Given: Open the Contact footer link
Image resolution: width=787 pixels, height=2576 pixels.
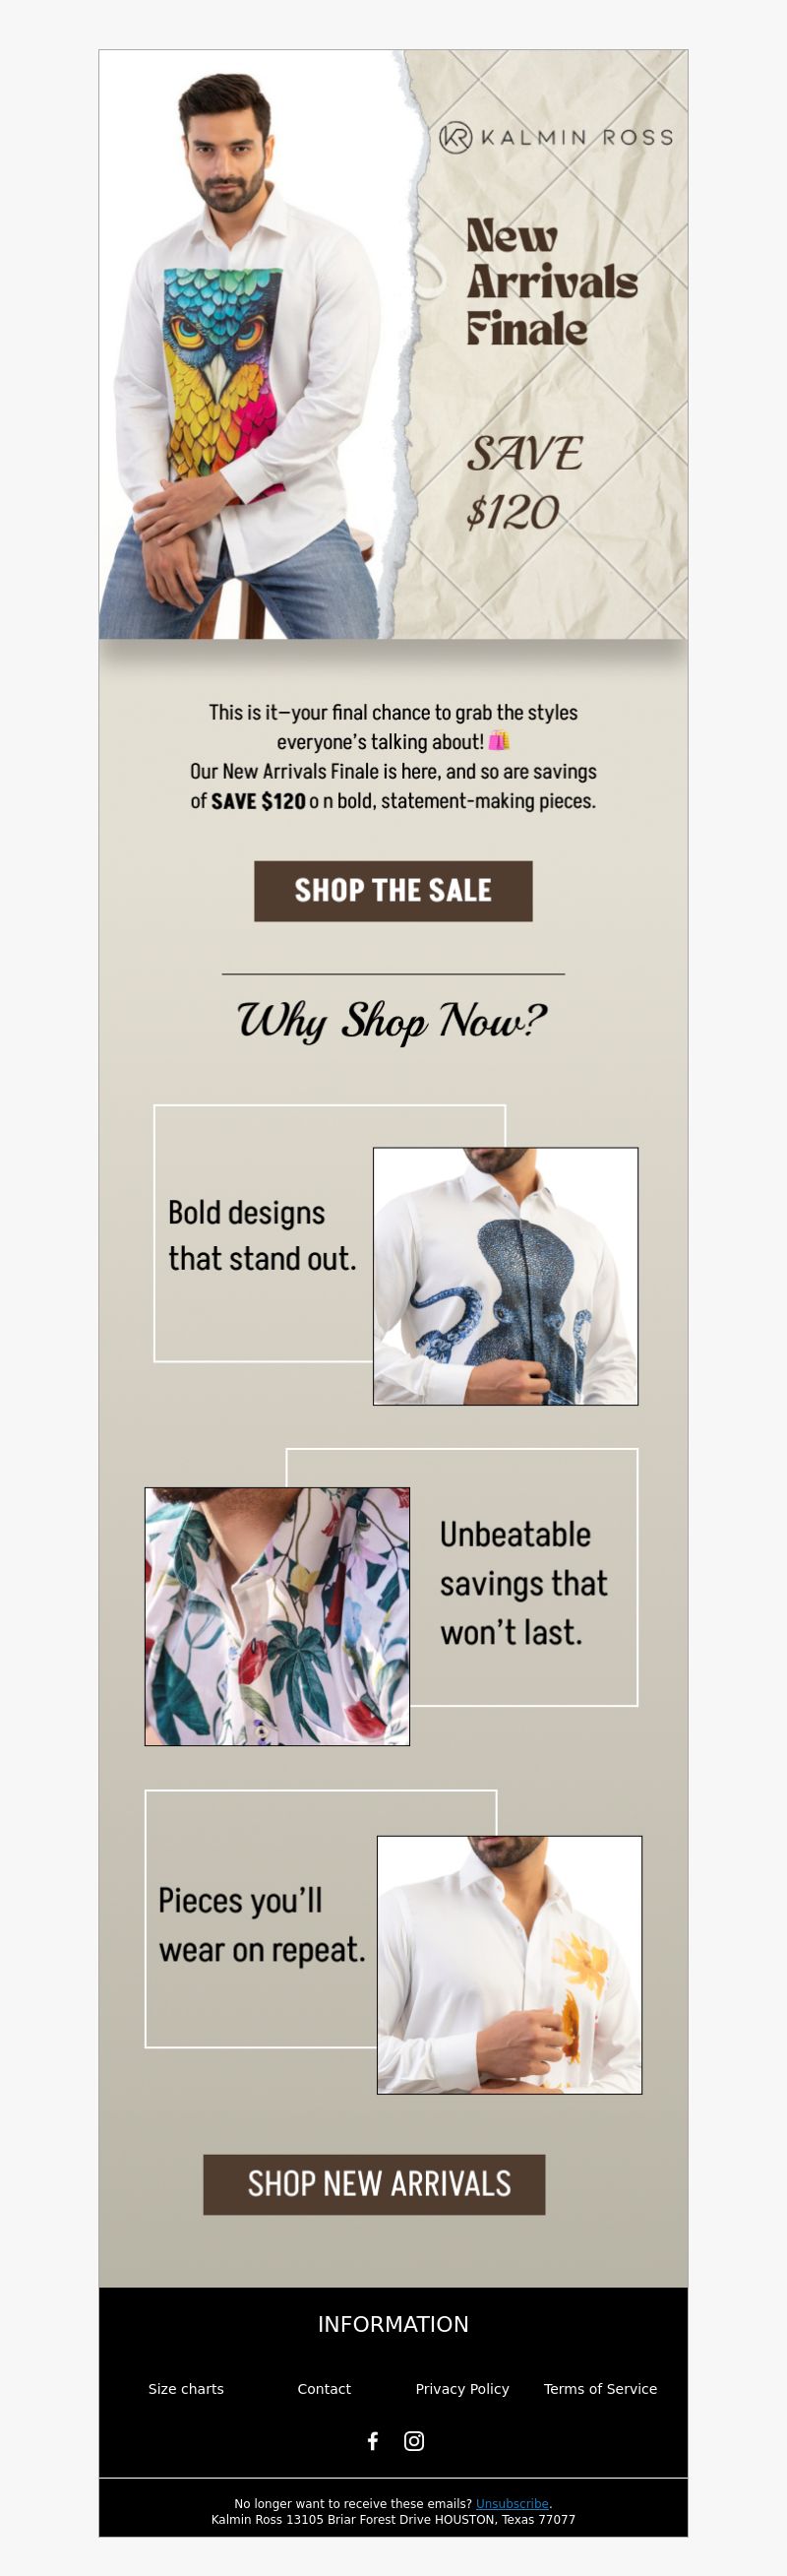Looking at the screenshot, I should click(x=324, y=2388).
